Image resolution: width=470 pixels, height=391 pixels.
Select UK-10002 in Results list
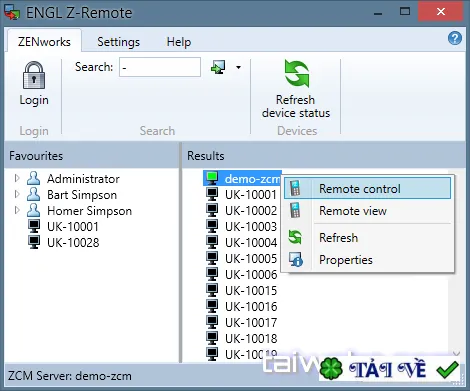click(251, 211)
